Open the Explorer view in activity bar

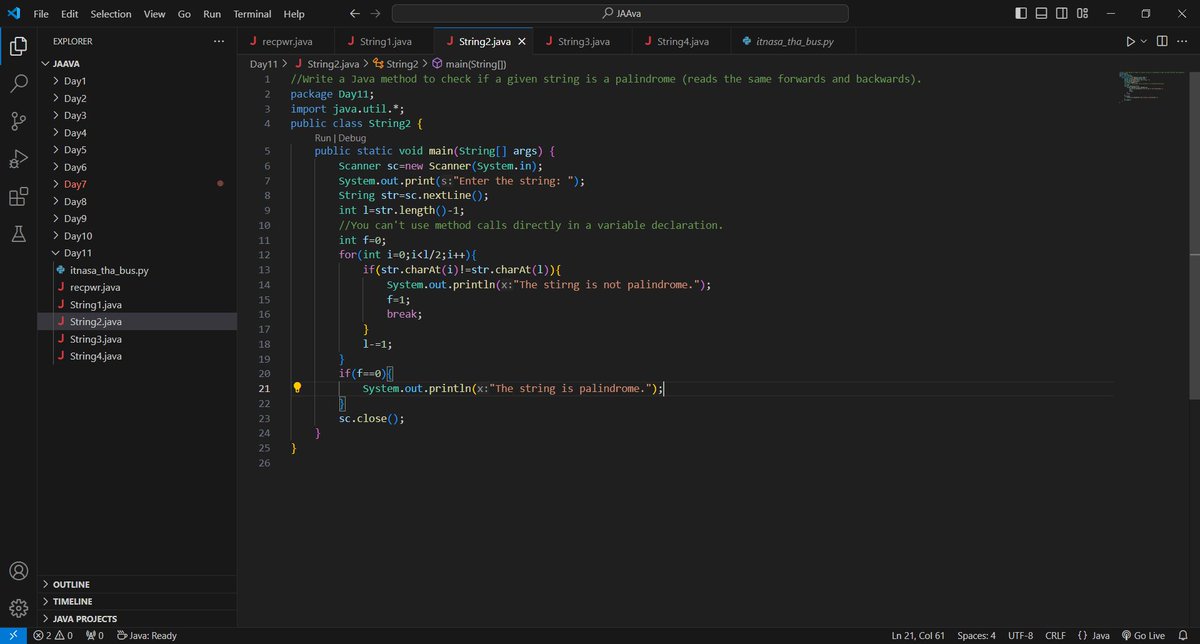[18, 46]
